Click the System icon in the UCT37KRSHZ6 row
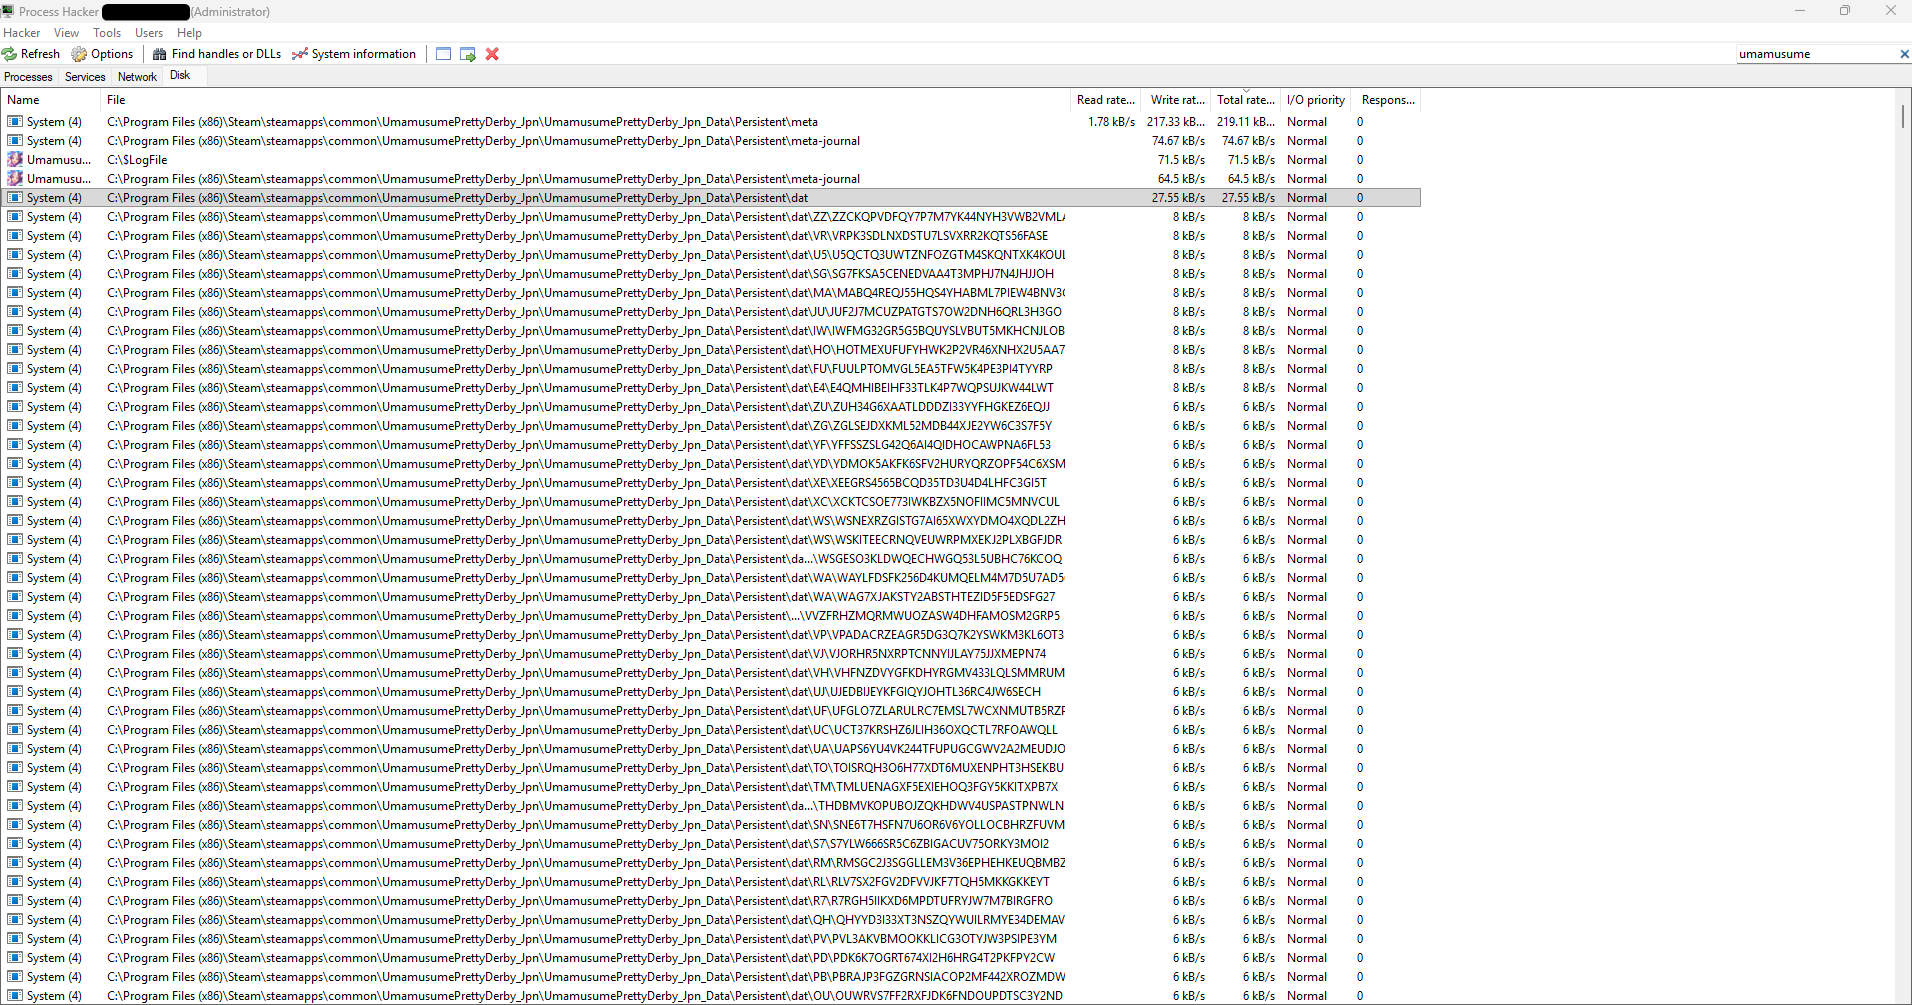 click(x=15, y=730)
